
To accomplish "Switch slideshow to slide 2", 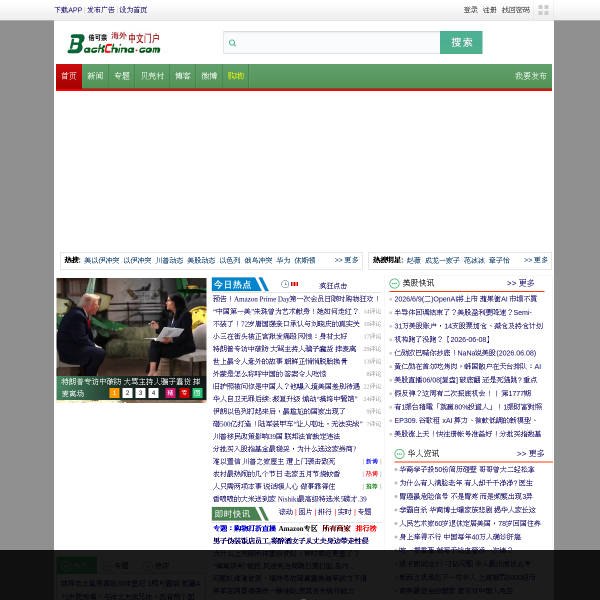I will point(127,393).
